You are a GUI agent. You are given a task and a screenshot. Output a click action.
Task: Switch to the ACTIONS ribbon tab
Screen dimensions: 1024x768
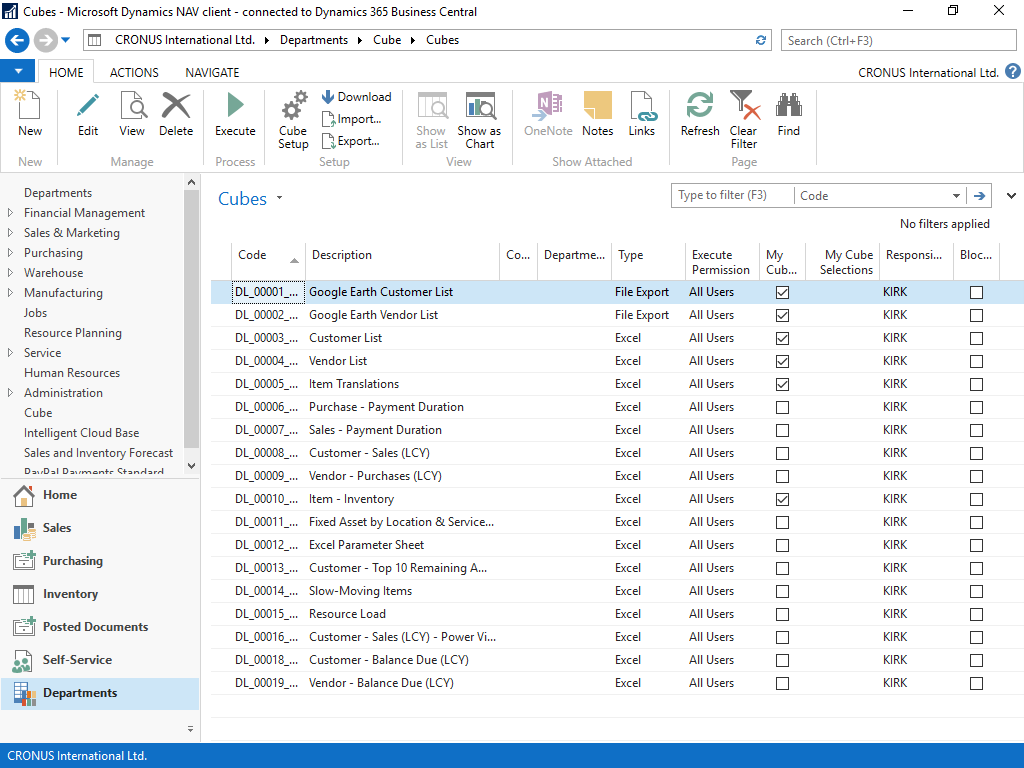pyautogui.click(x=134, y=72)
